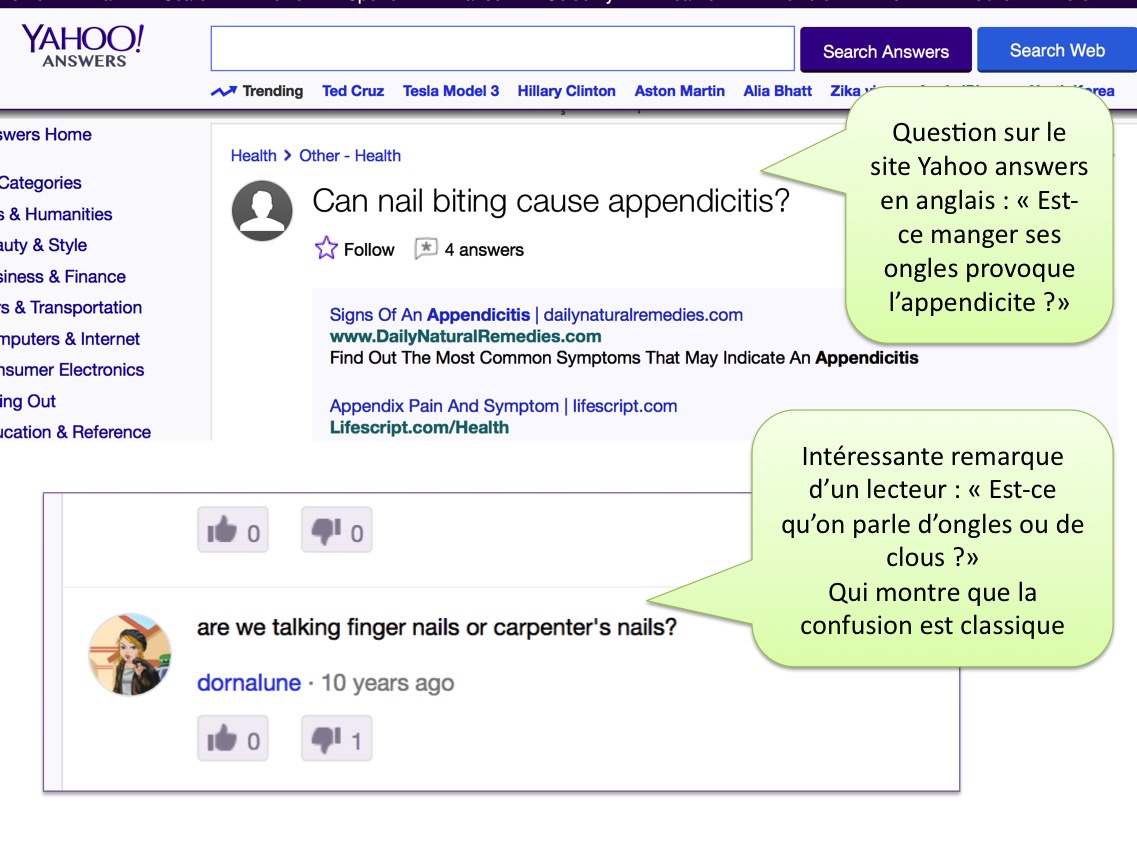Screen dimensions: 1137x853
Task: Open the Yahoo Answers logo
Action: pos(83,46)
